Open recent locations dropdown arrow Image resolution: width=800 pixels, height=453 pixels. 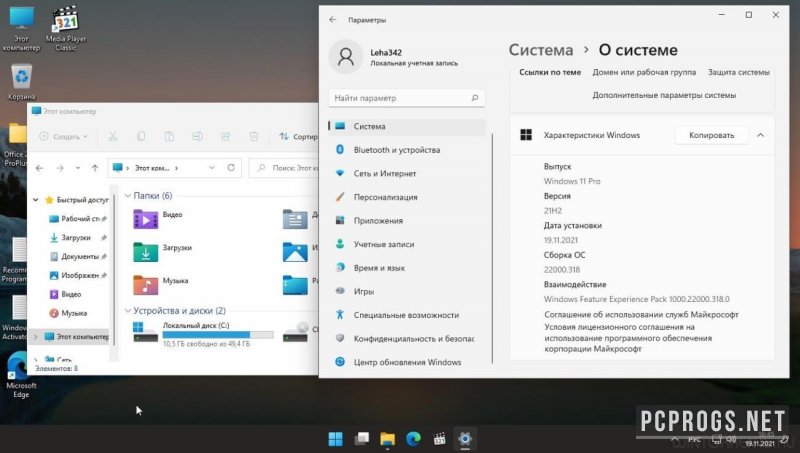coord(78,168)
